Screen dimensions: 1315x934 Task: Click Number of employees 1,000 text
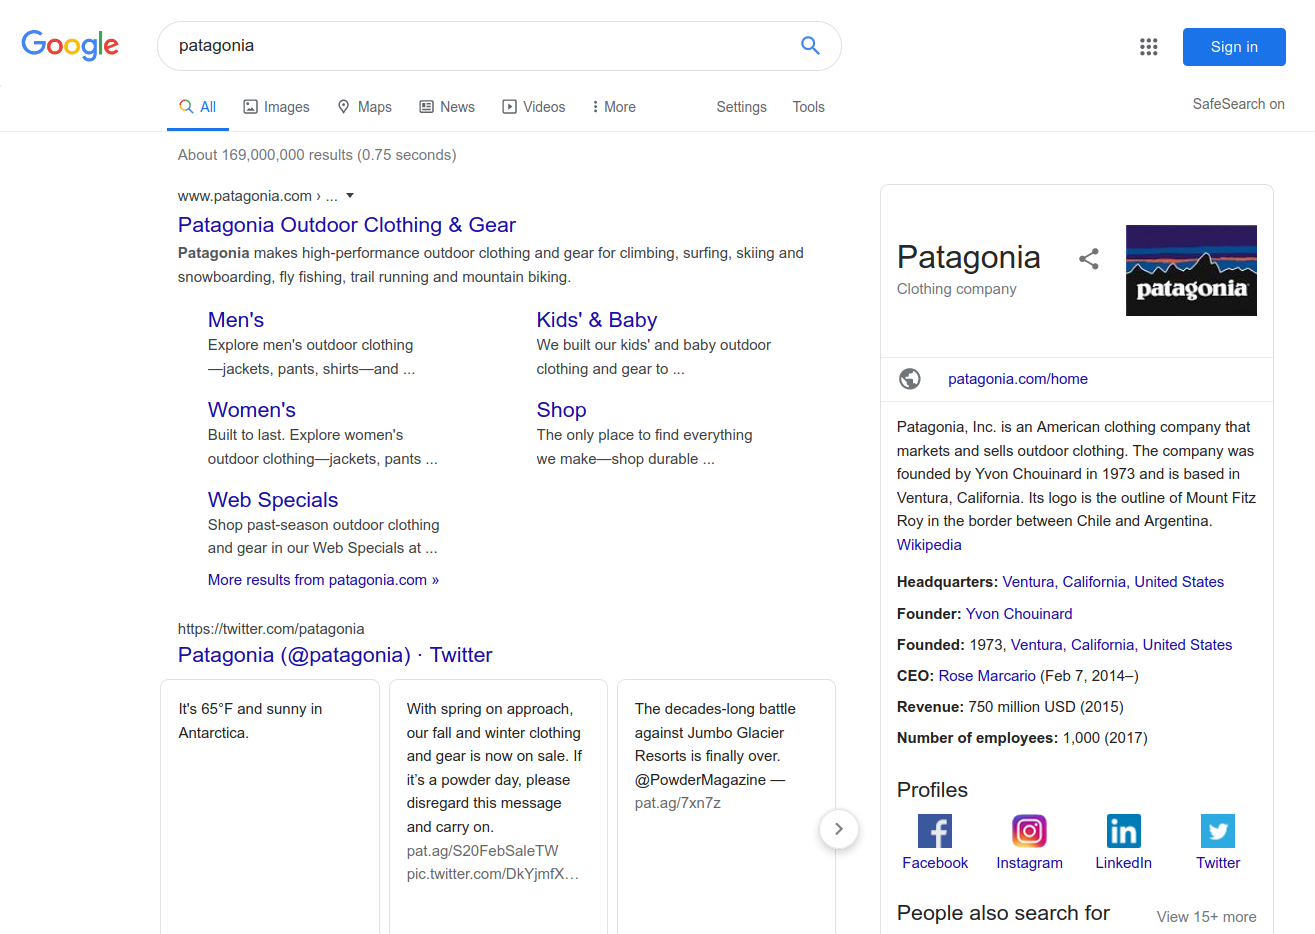tap(1022, 738)
